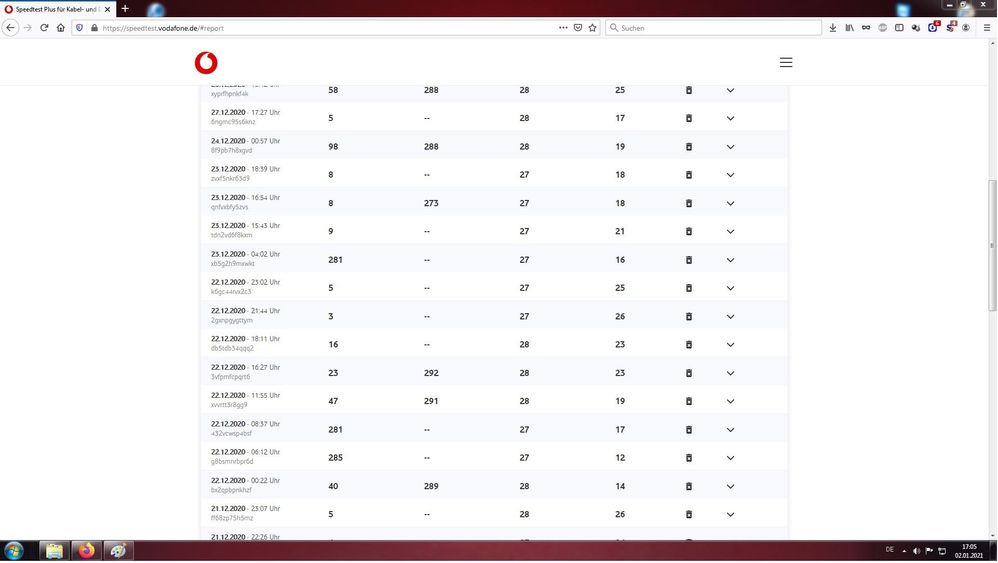Expand the 22.12.2020 18:11 Uhr measurement
This screenshot has width=998, height=563.
click(x=730, y=345)
